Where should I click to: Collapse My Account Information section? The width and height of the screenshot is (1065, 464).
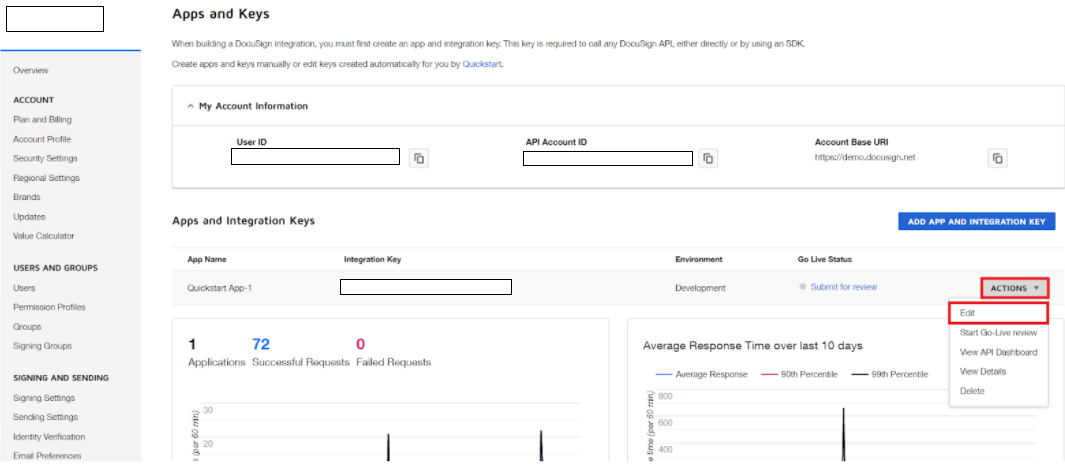click(191, 106)
